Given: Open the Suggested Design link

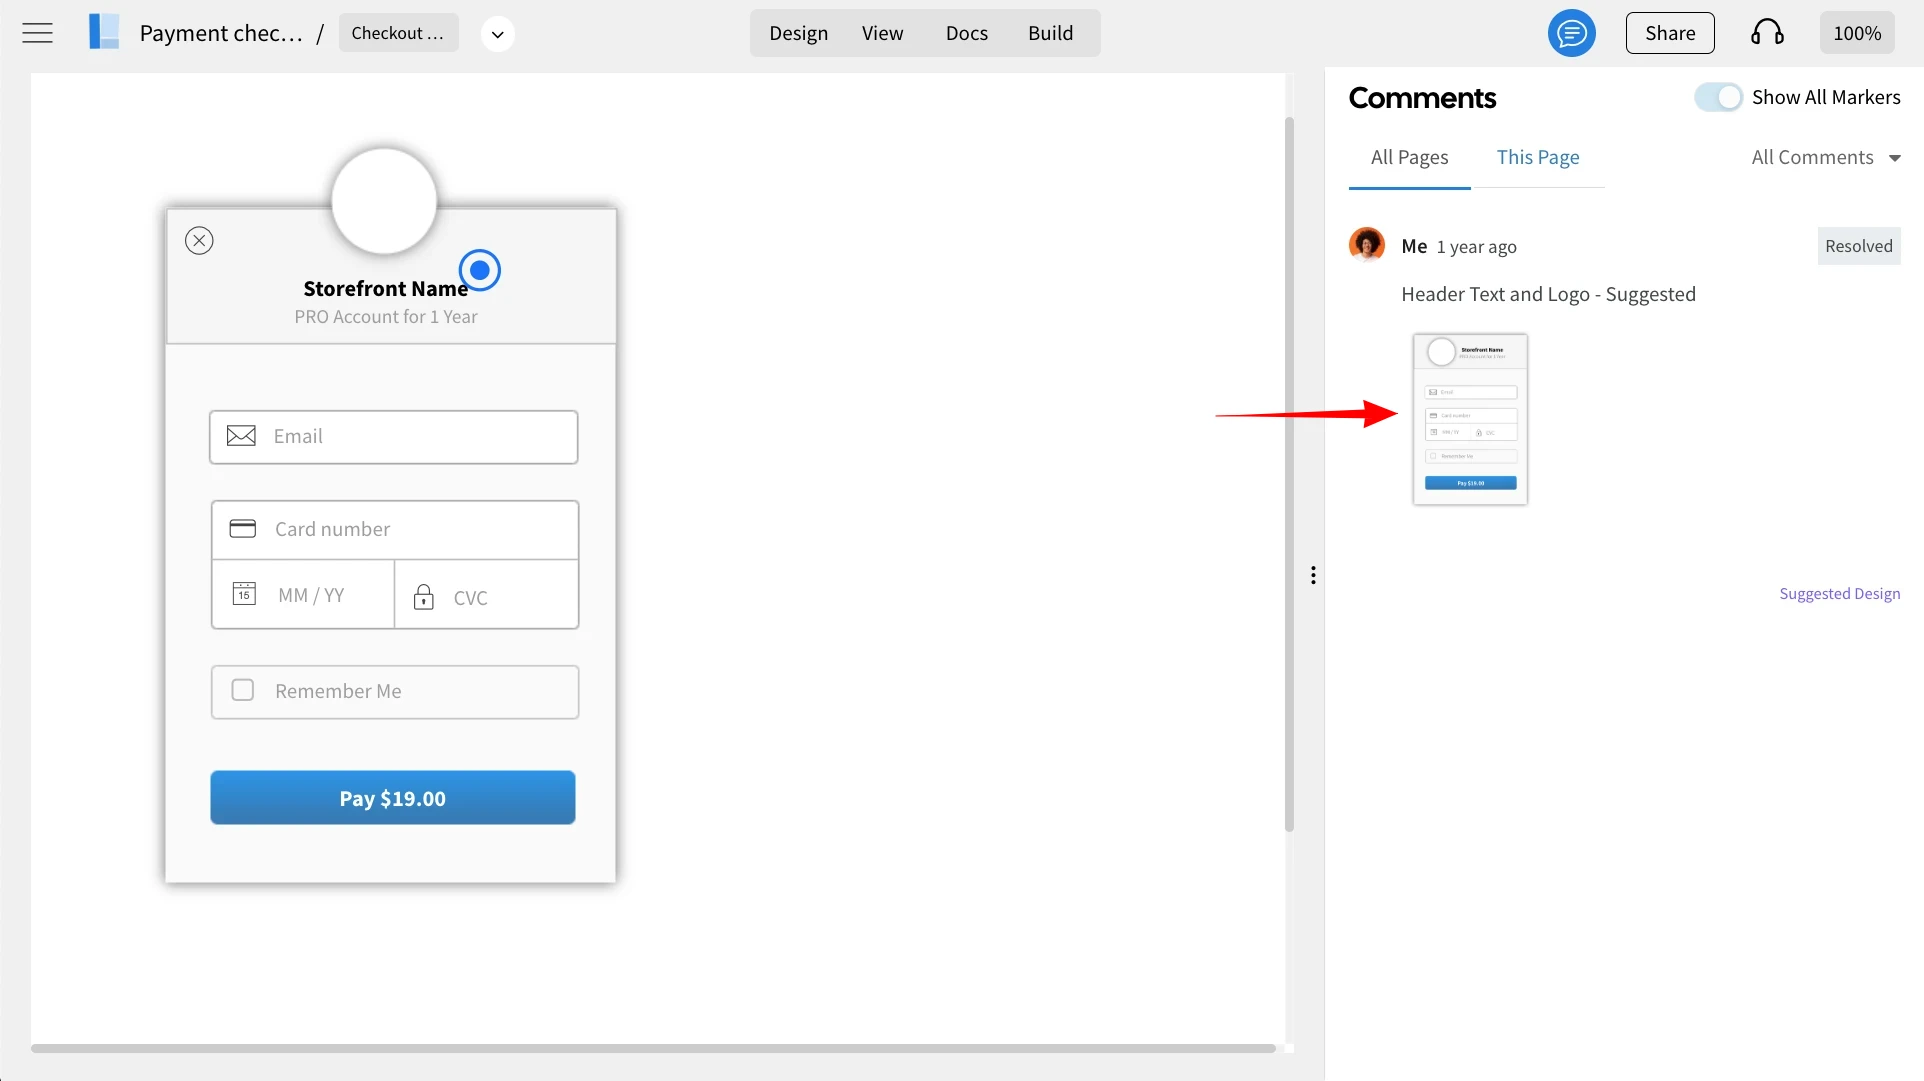Looking at the screenshot, I should tap(1839, 593).
